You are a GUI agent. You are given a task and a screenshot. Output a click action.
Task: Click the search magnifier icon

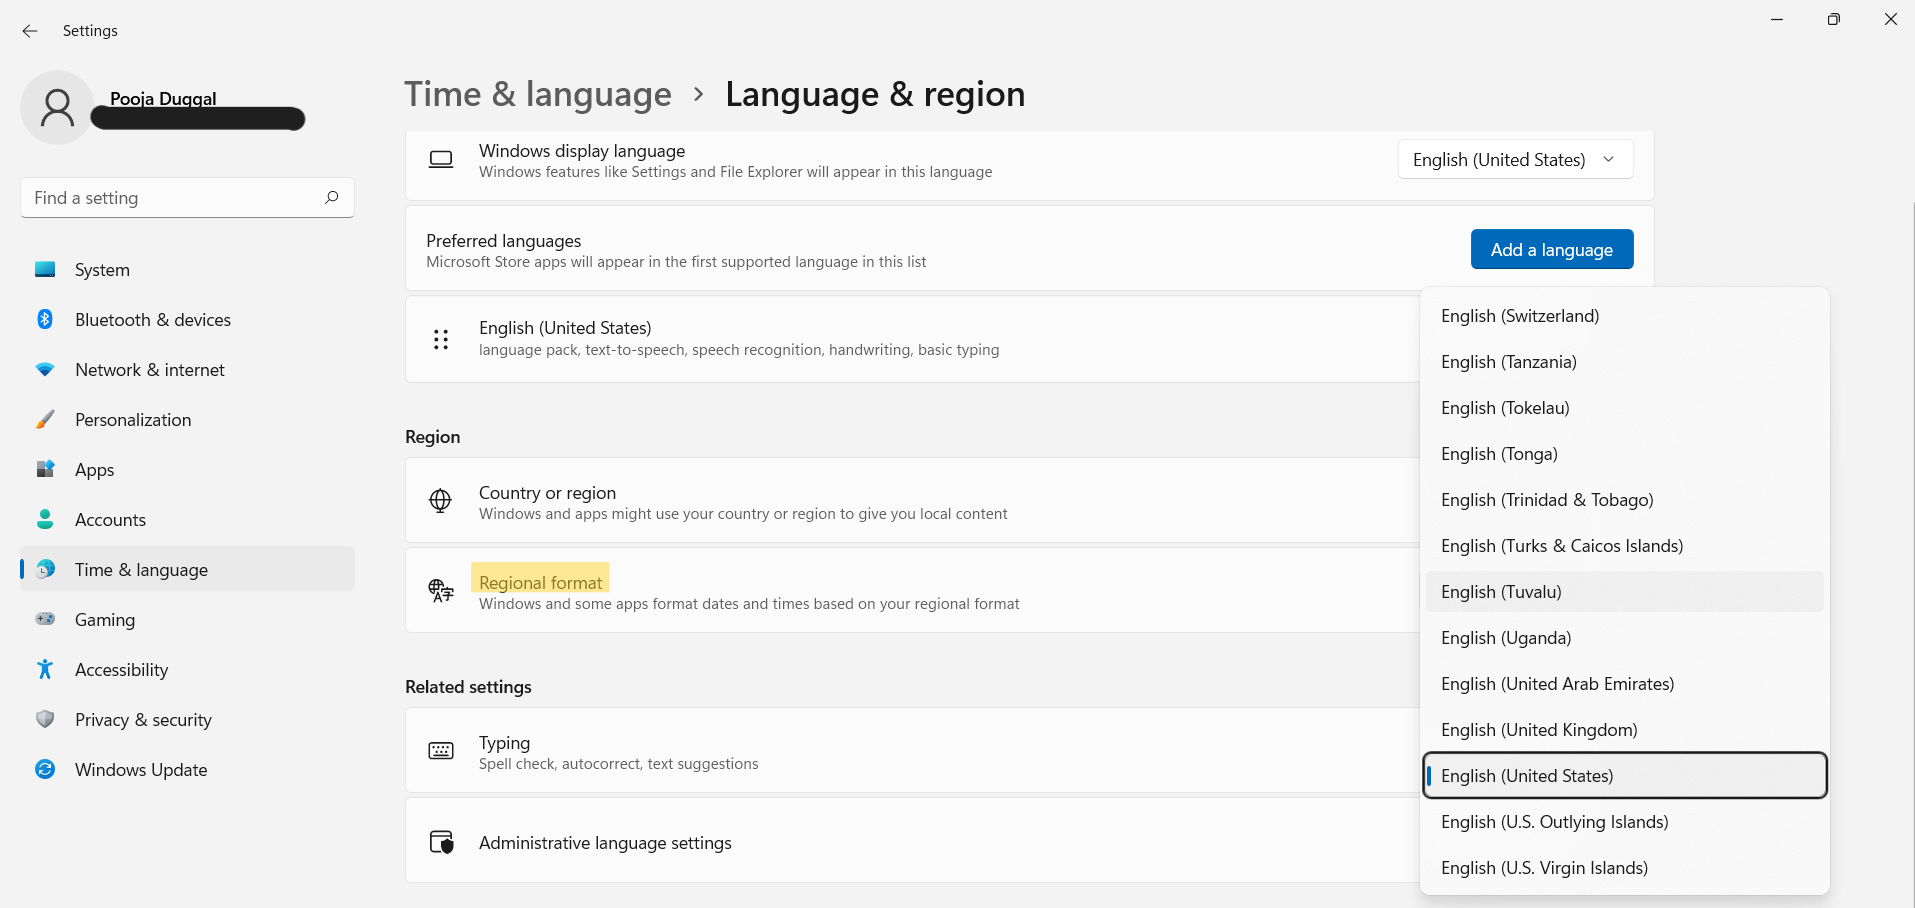click(x=332, y=198)
